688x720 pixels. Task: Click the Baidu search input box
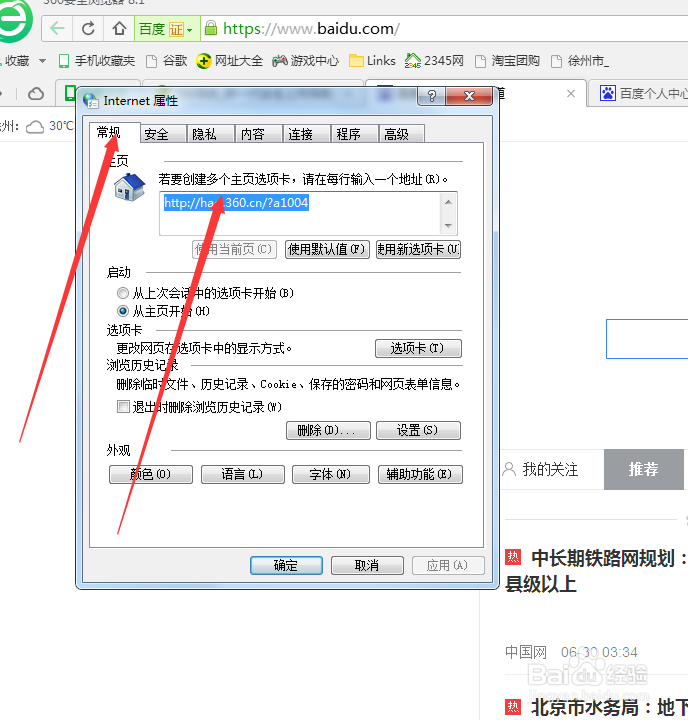pyautogui.click(x=647, y=338)
